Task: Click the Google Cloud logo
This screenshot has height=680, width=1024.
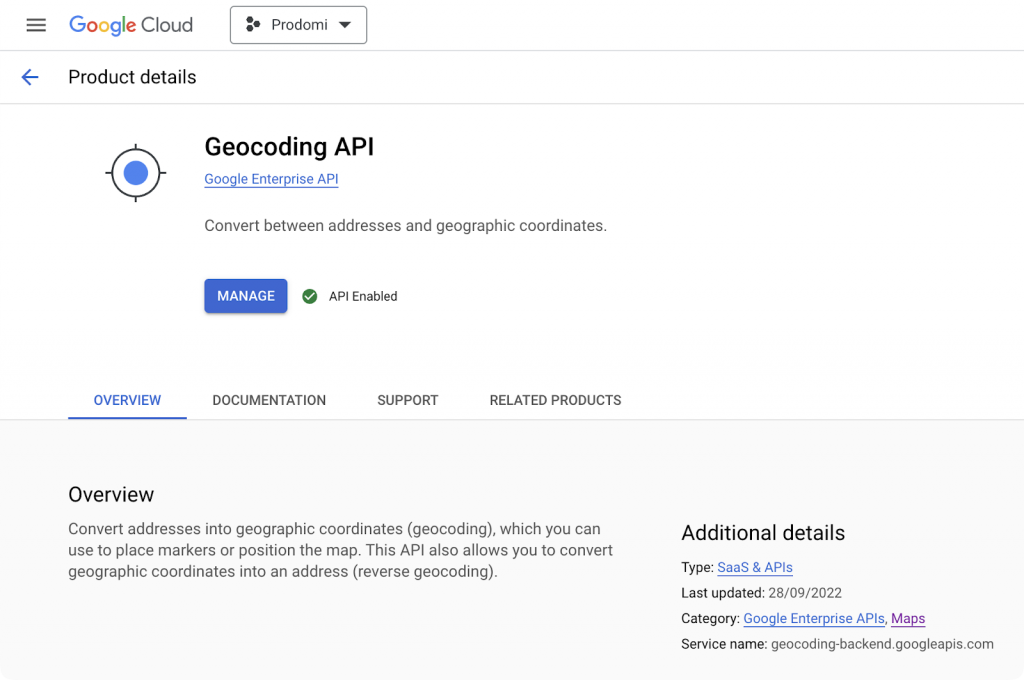Action: (131, 25)
